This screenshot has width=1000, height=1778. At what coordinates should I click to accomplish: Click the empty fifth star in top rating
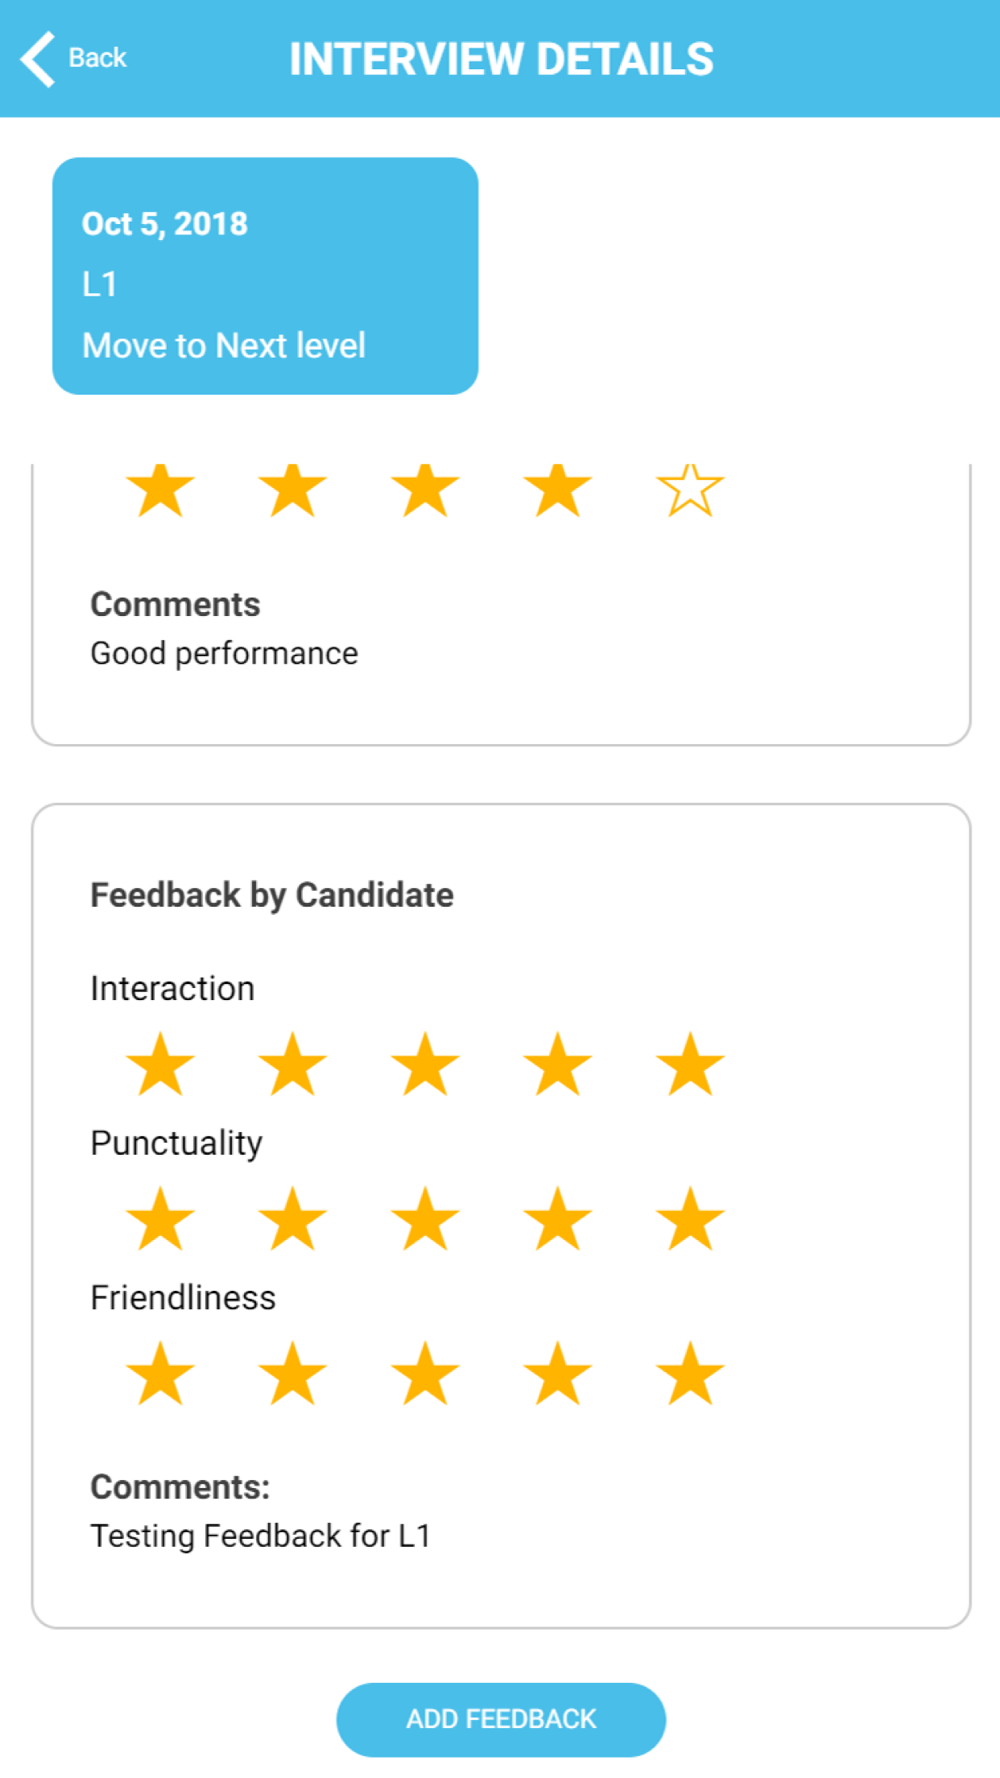coord(690,490)
